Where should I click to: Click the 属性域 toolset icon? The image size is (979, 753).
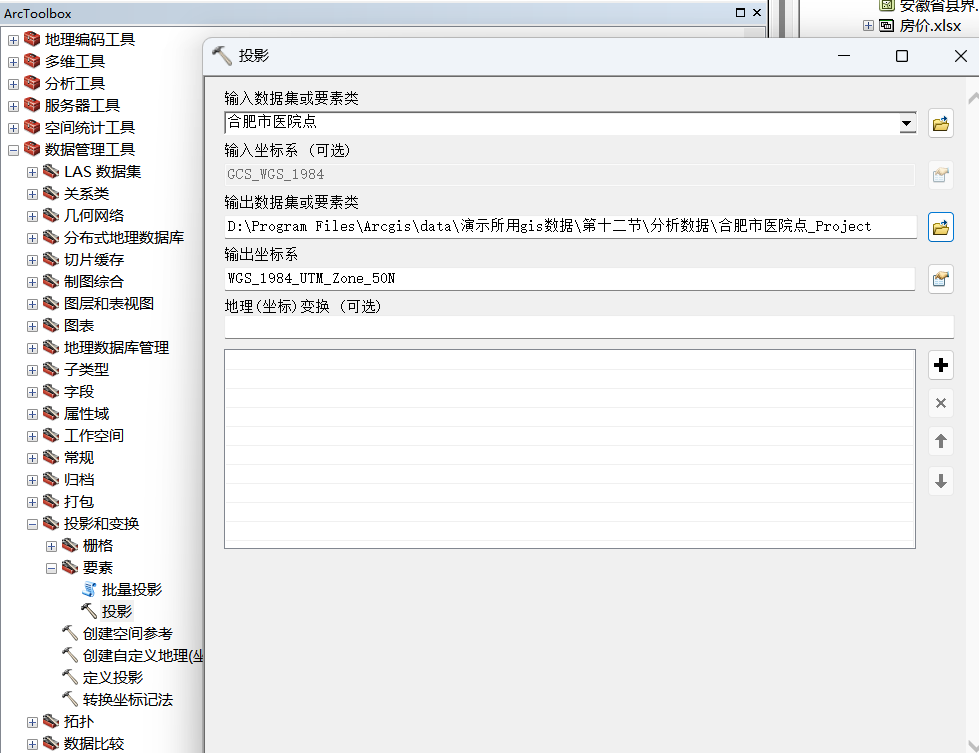point(51,413)
